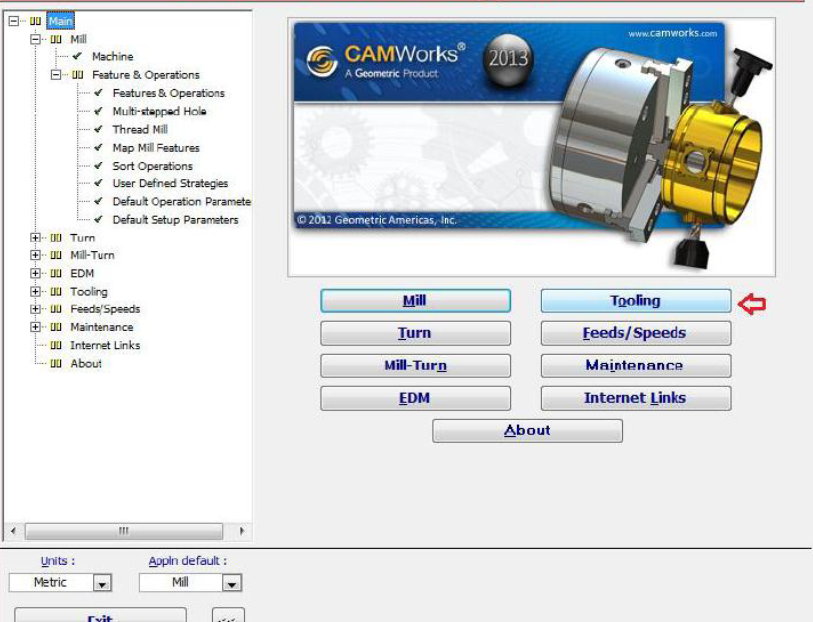
Task: Collapse the Feature & Operations node
Action: 56,75
